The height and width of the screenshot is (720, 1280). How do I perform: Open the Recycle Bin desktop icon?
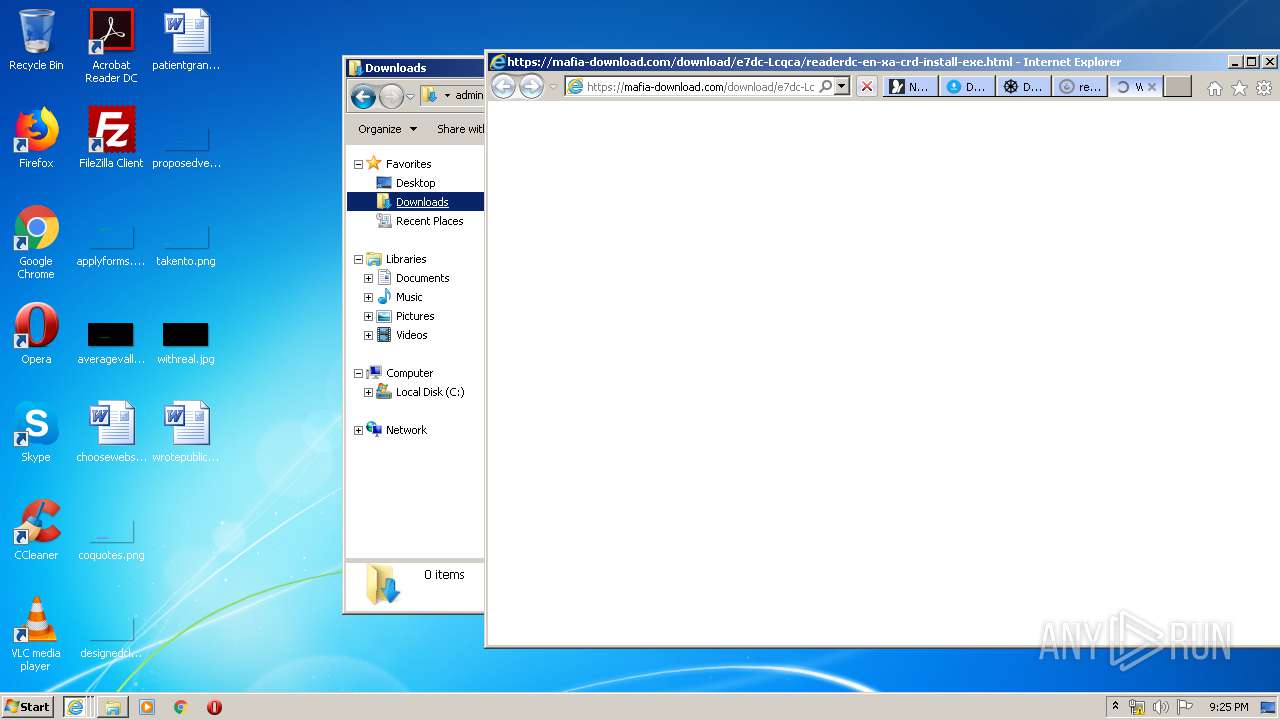[36, 40]
